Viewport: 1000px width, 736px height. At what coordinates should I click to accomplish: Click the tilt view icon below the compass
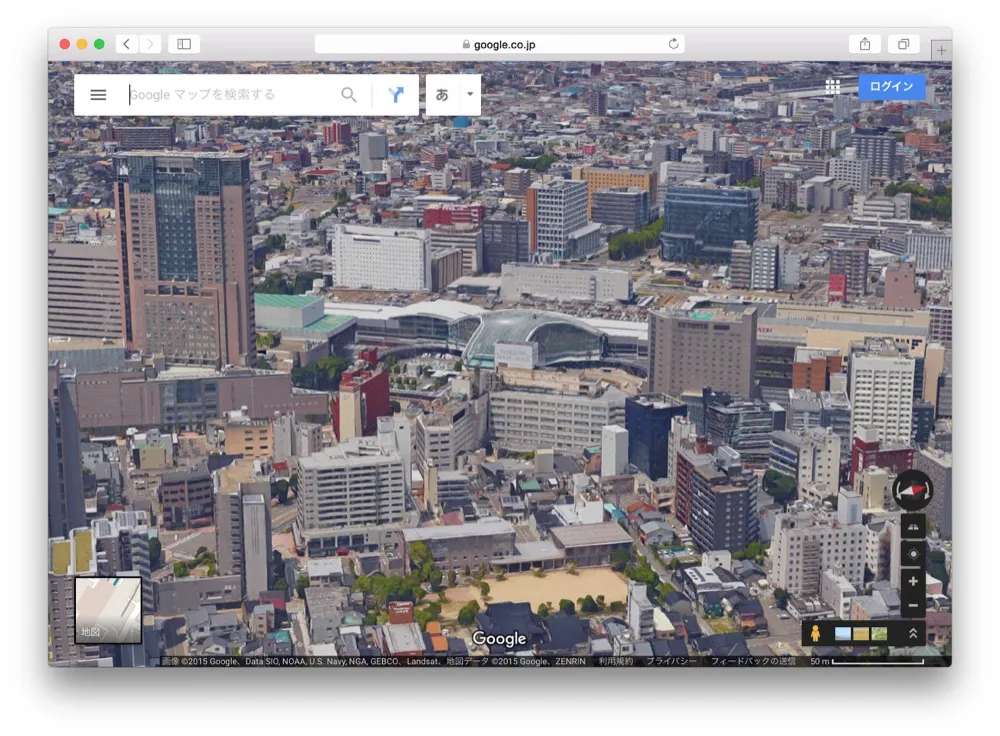point(912,525)
